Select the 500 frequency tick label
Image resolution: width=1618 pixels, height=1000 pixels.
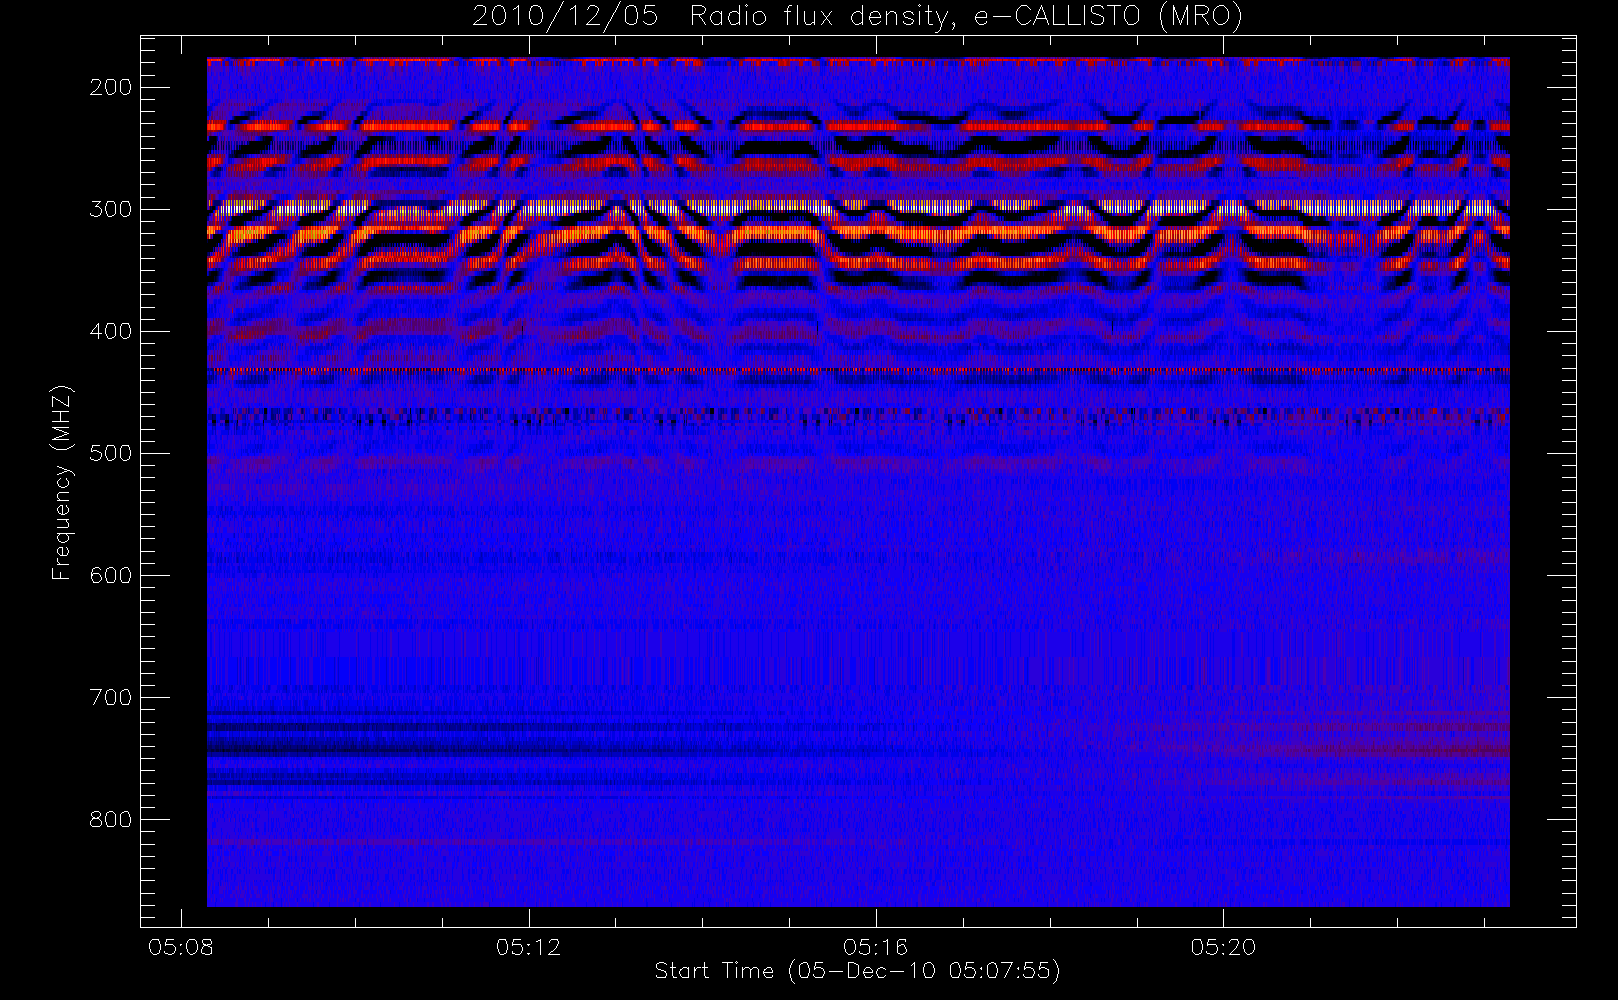[x=110, y=453]
